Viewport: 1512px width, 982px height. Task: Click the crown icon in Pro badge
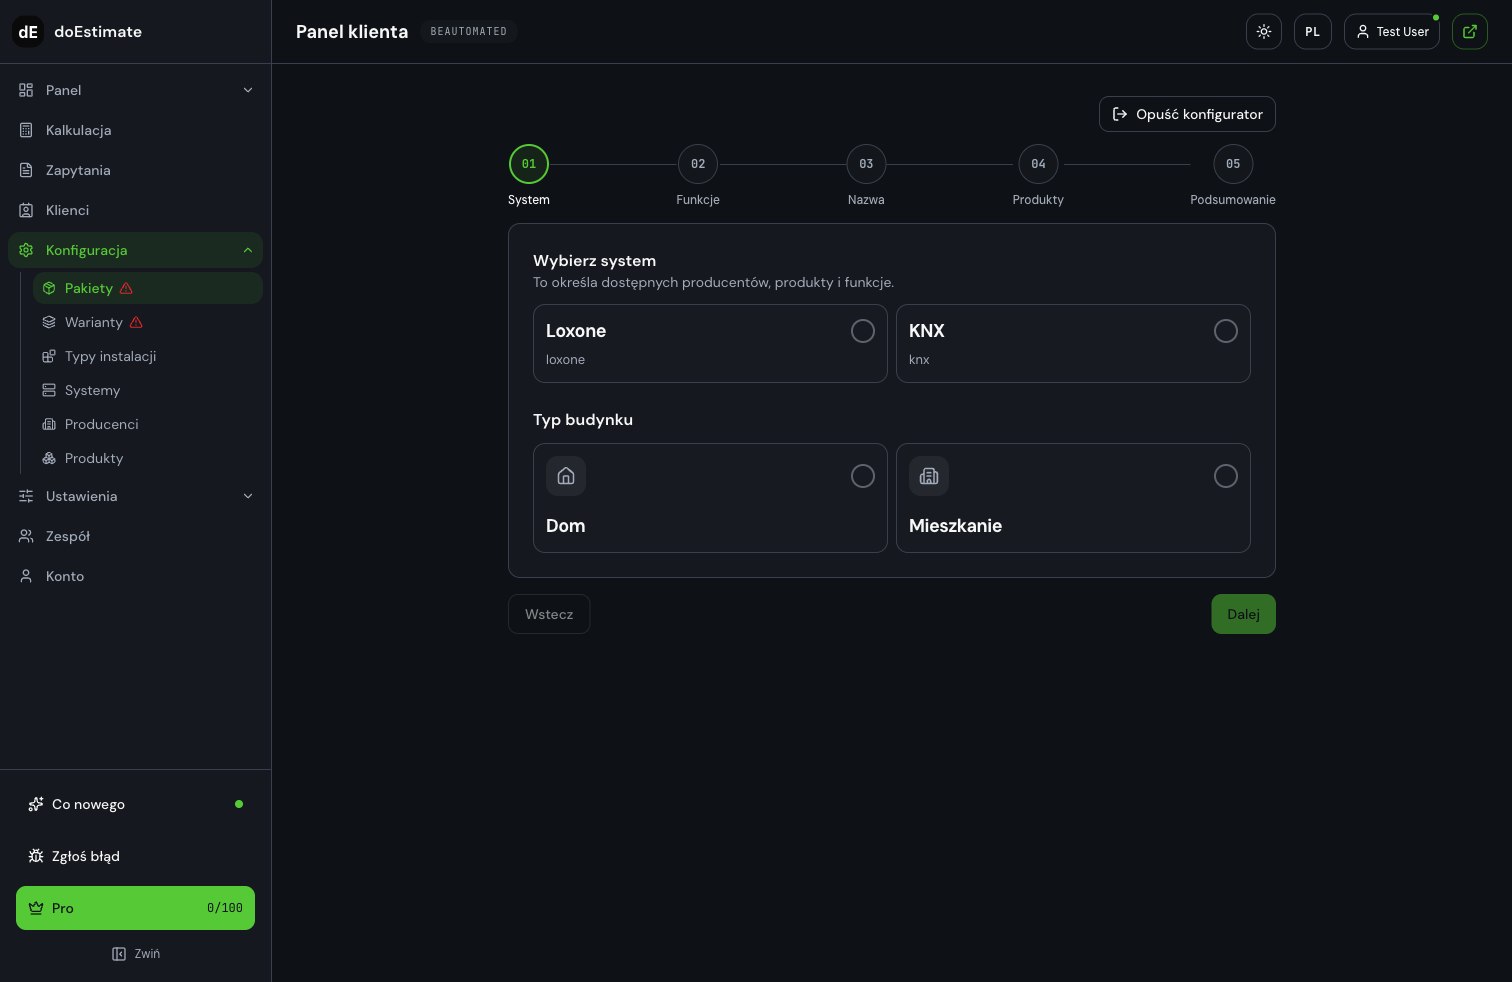click(x=36, y=908)
